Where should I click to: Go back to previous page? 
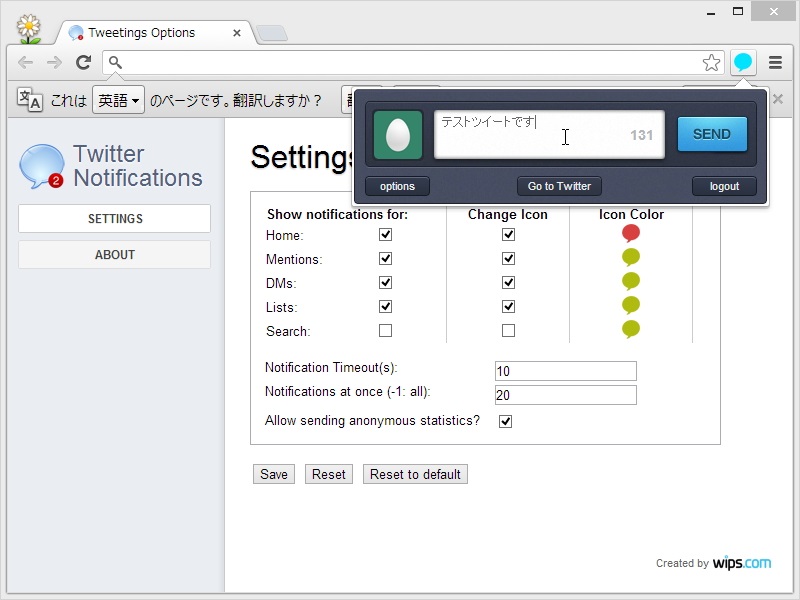(x=25, y=62)
